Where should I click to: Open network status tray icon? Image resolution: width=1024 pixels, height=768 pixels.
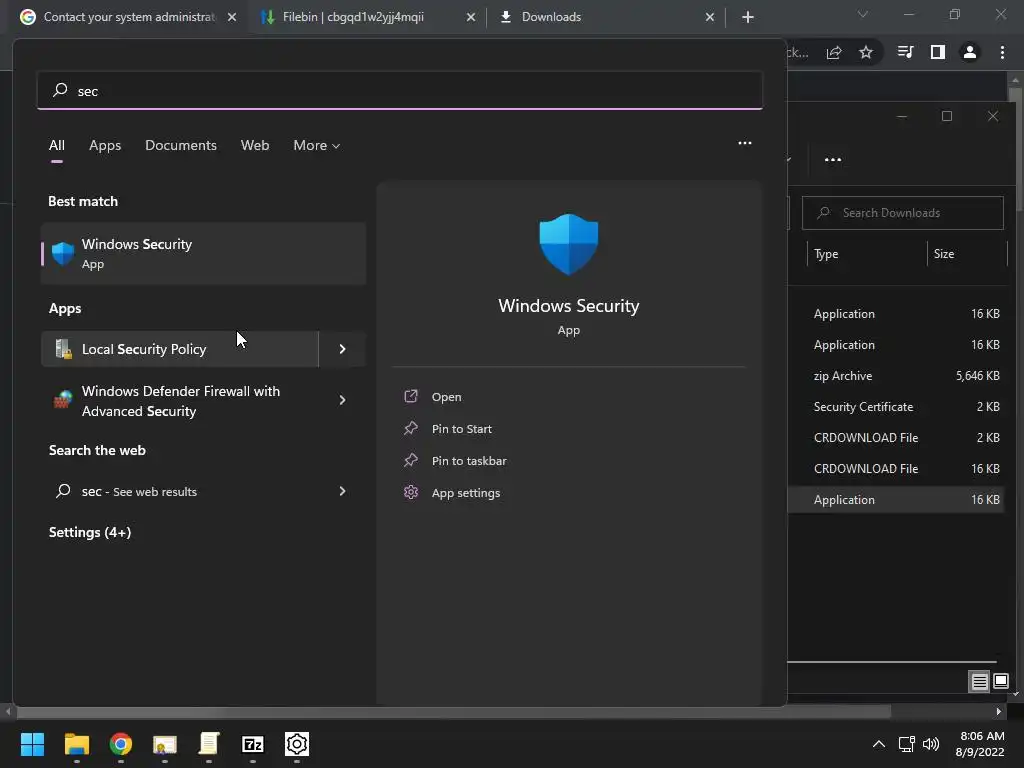point(906,744)
